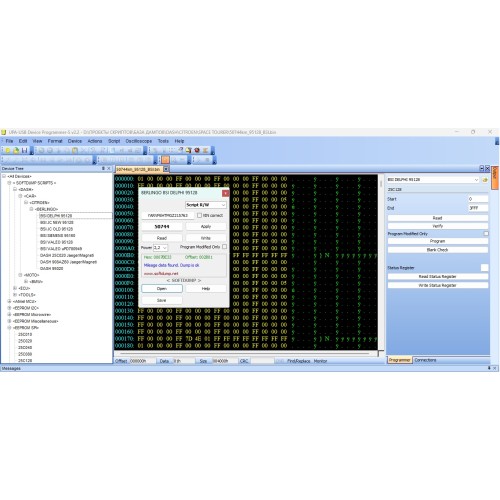Click the Device Tree pin icon
Screen dimensions: 500x500
[x=103, y=169]
